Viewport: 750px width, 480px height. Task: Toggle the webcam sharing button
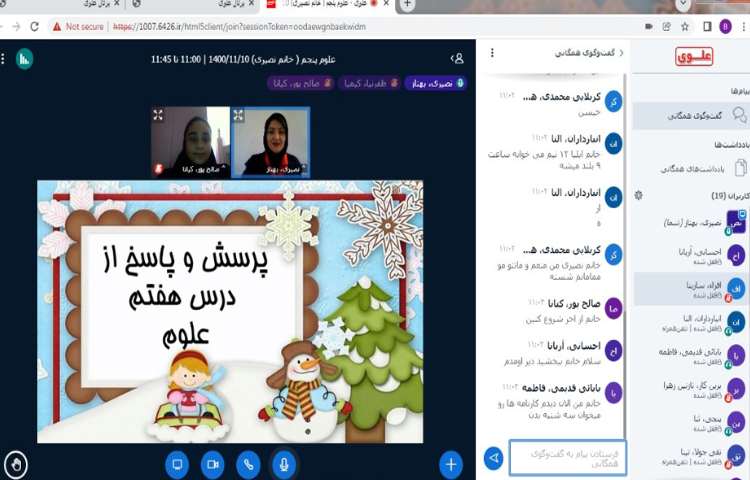click(212, 464)
